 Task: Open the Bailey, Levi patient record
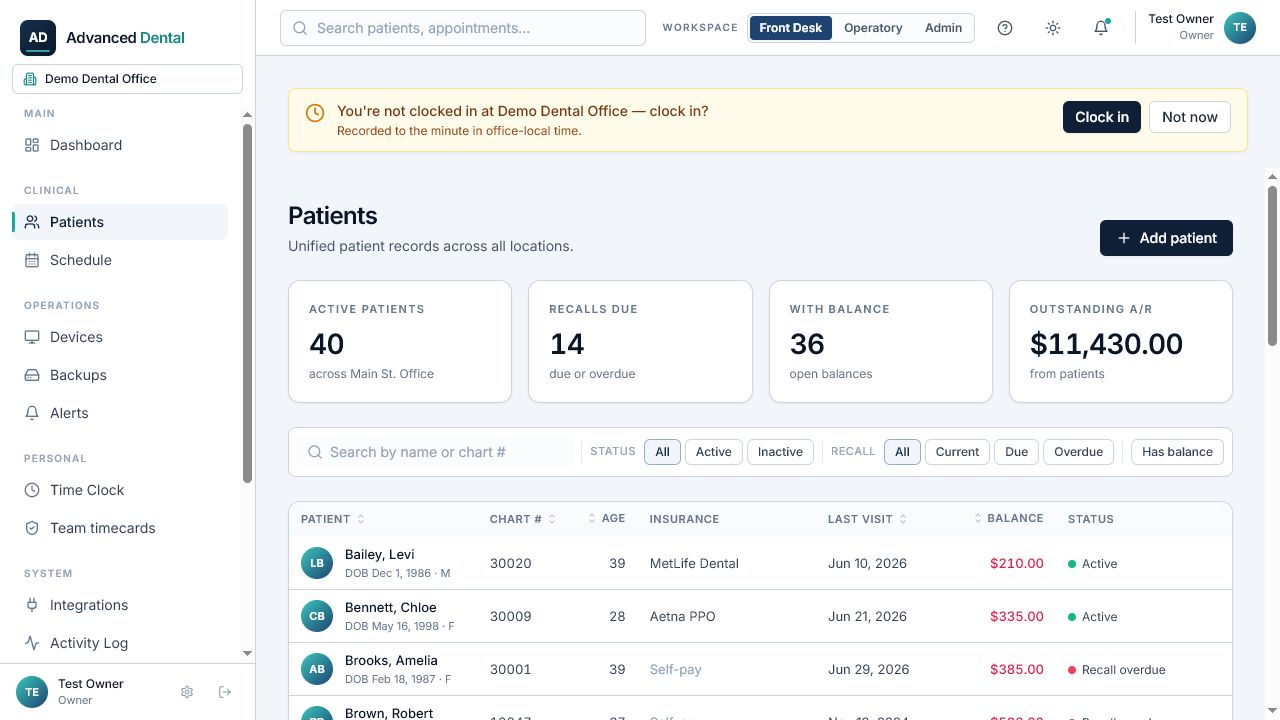760,563
